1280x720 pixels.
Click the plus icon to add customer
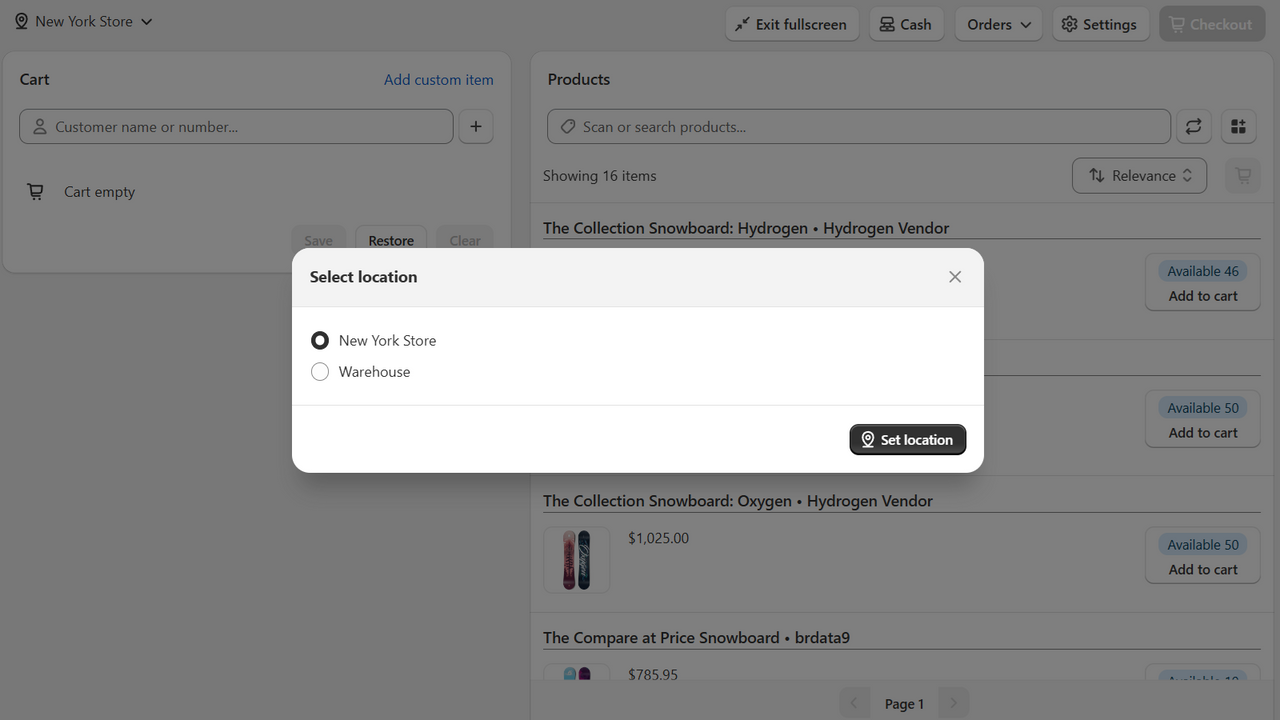[x=476, y=127]
